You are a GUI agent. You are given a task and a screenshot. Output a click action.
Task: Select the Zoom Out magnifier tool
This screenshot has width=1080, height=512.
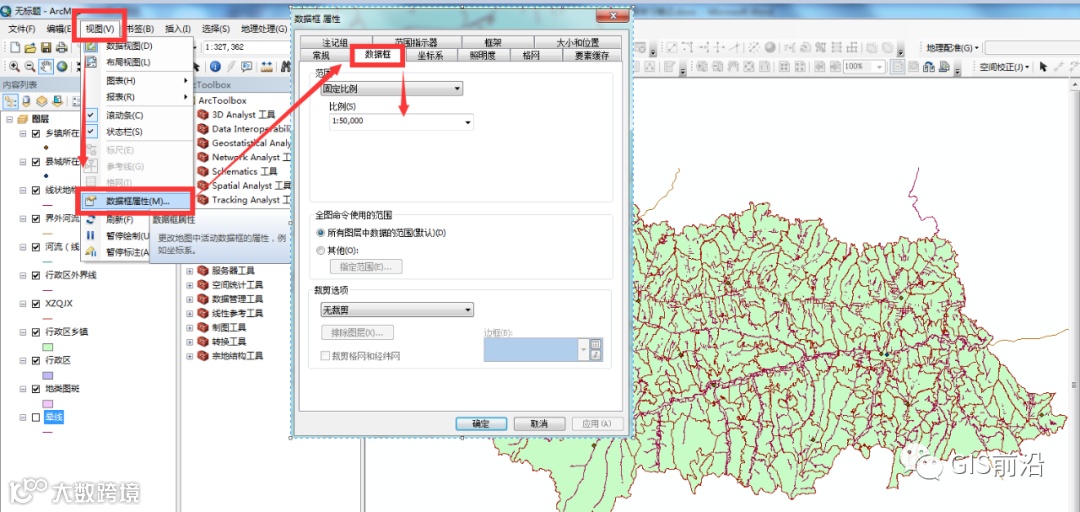coord(30,66)
